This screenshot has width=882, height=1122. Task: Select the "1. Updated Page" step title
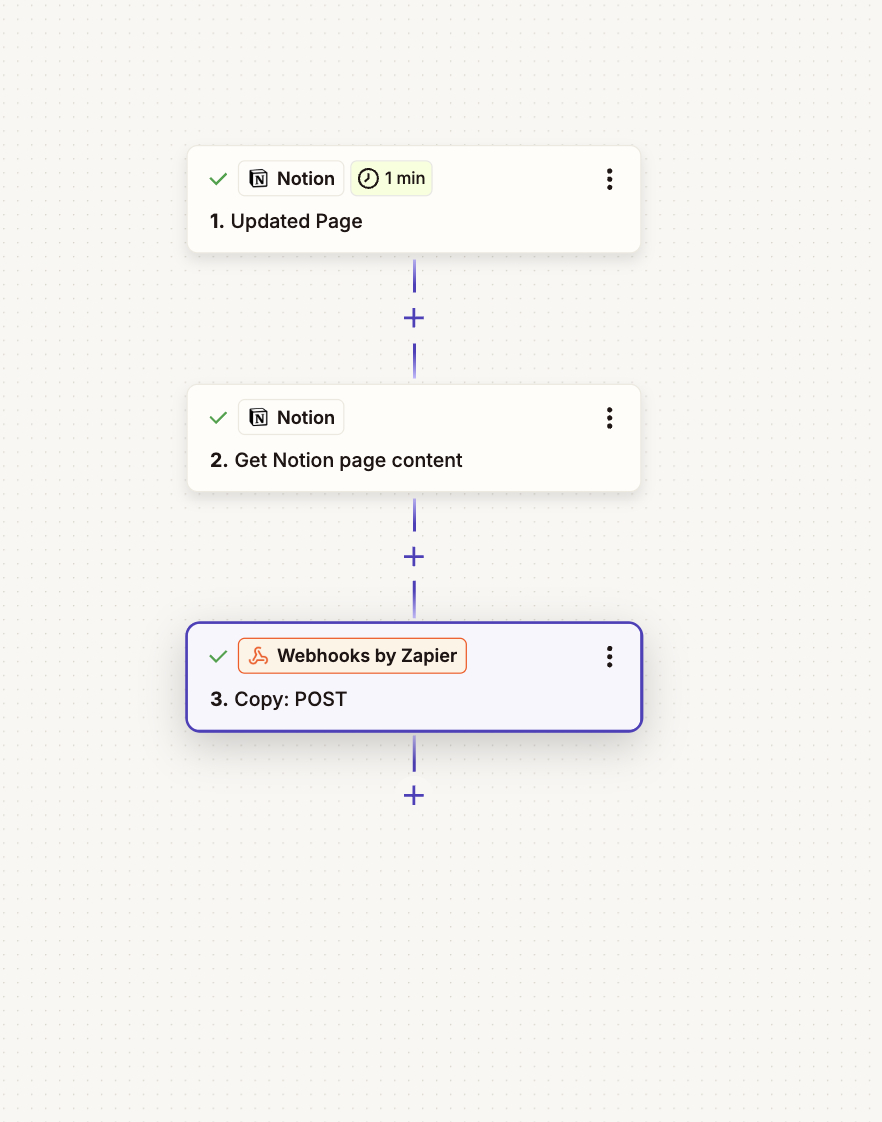(286, 221)
